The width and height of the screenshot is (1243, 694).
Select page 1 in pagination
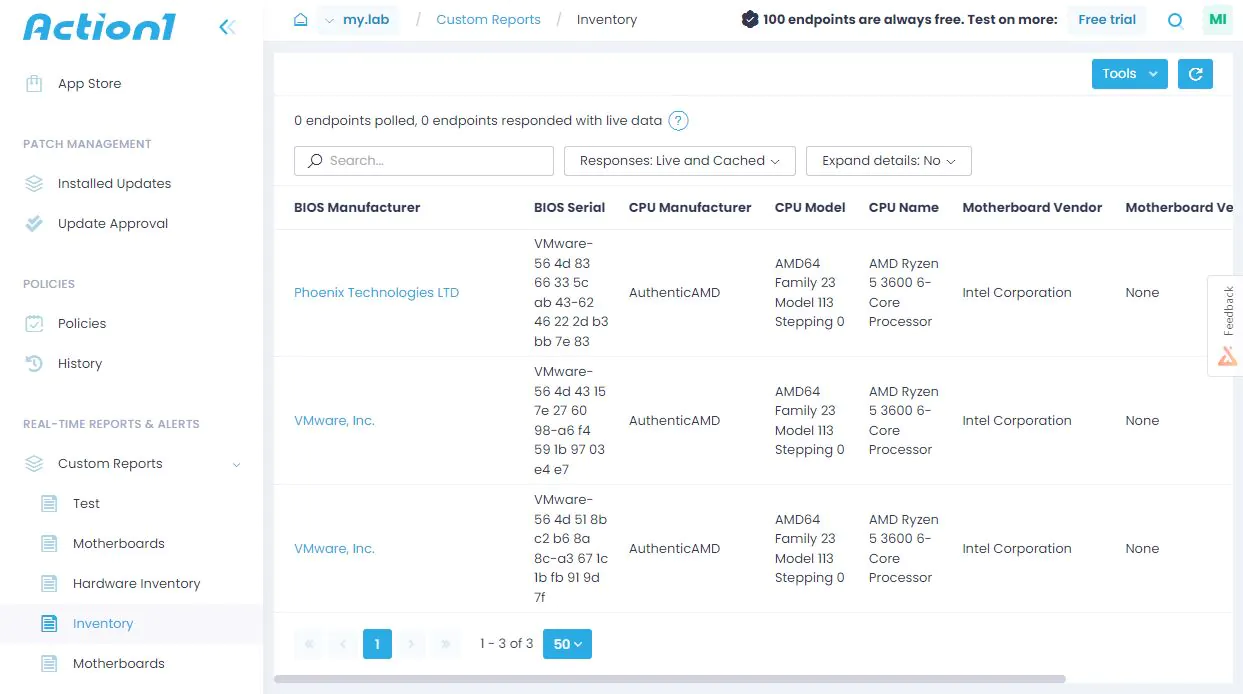[x=377, y=644]
